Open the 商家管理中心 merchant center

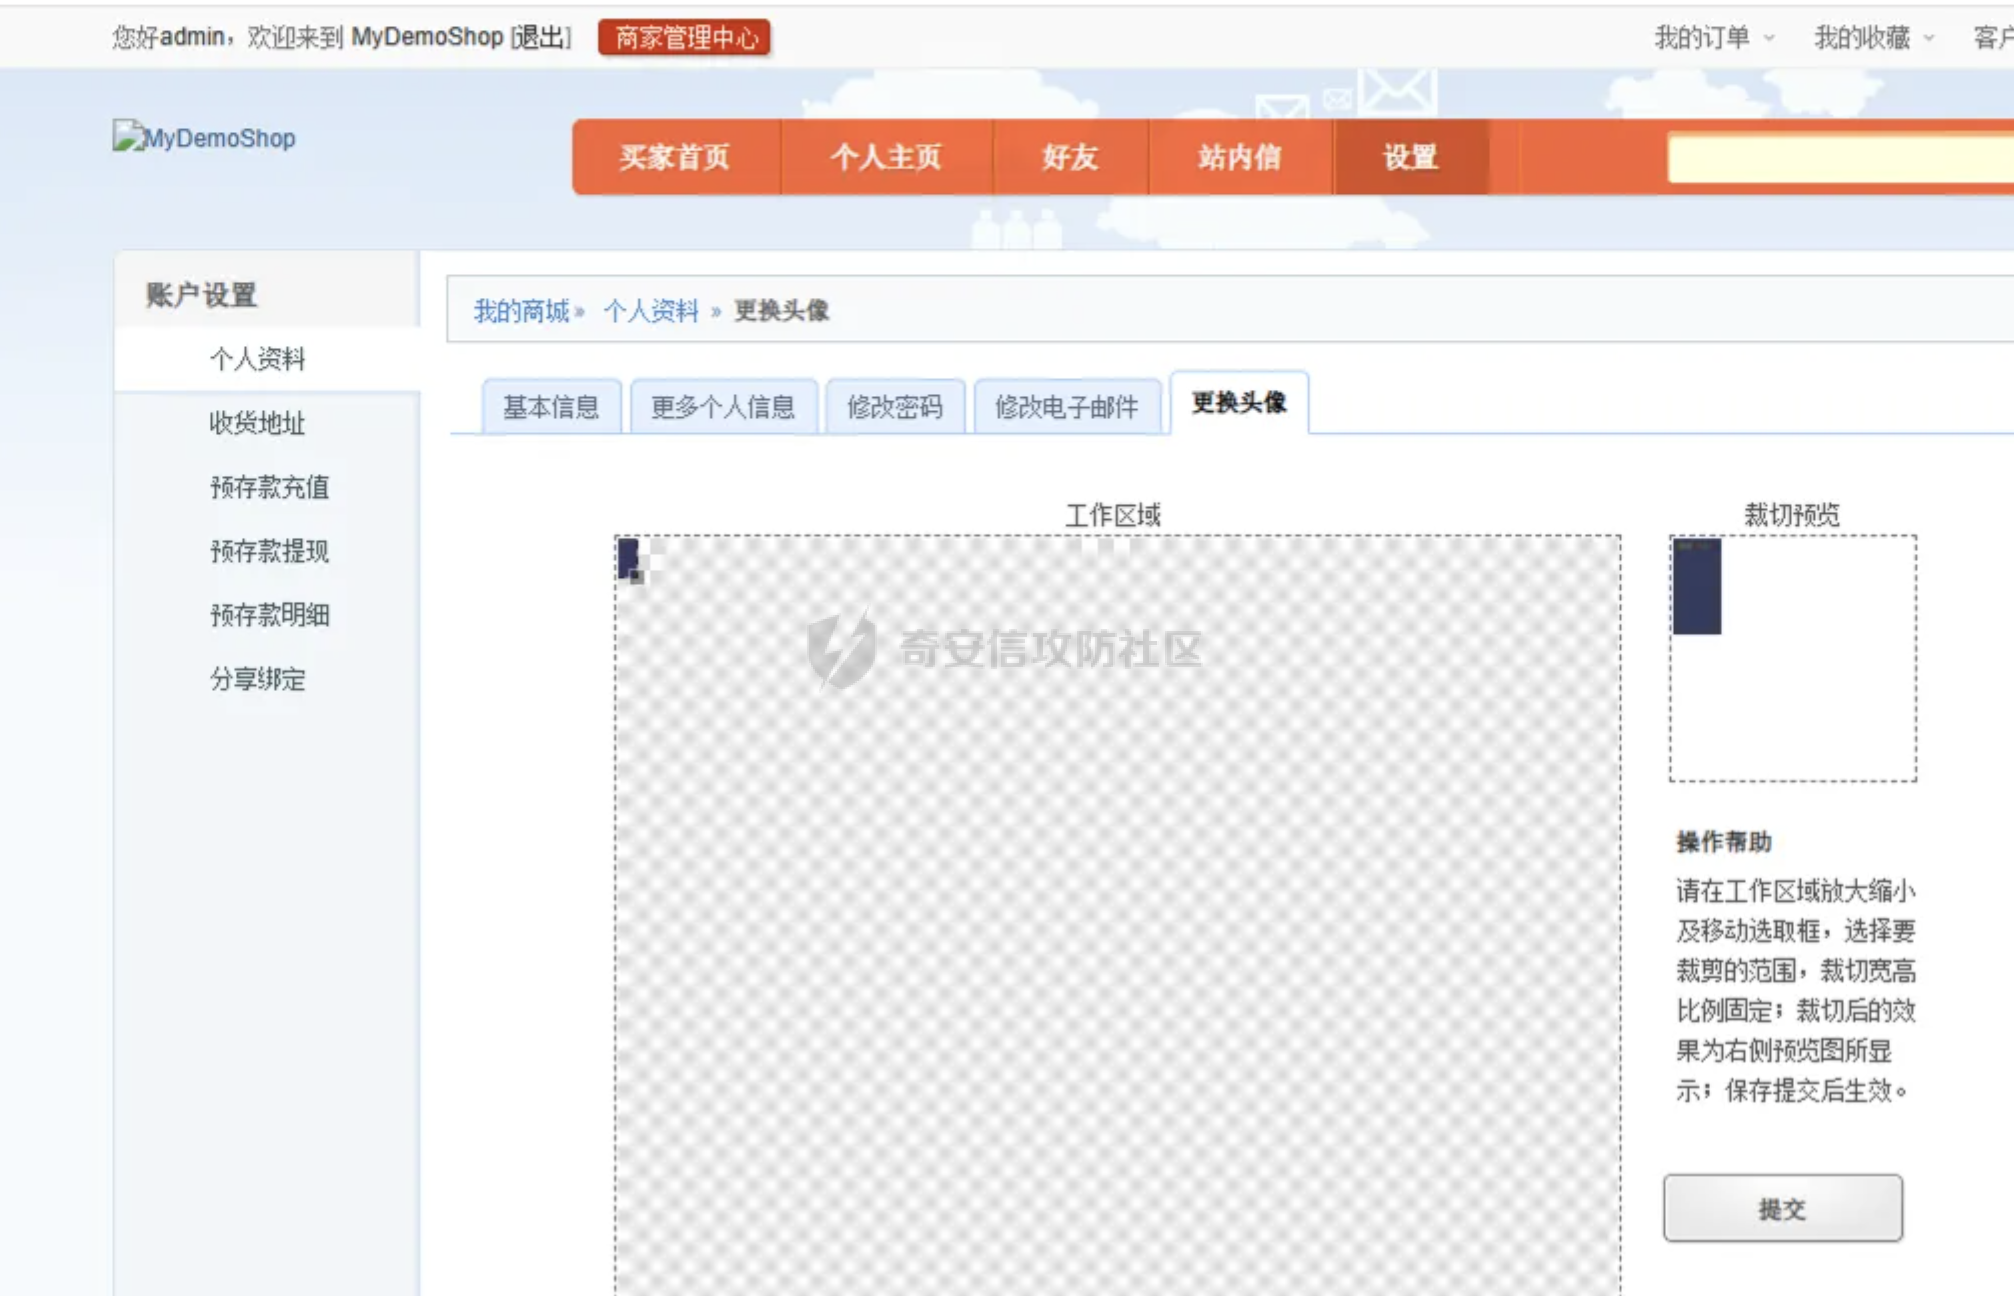pos(686,38)
